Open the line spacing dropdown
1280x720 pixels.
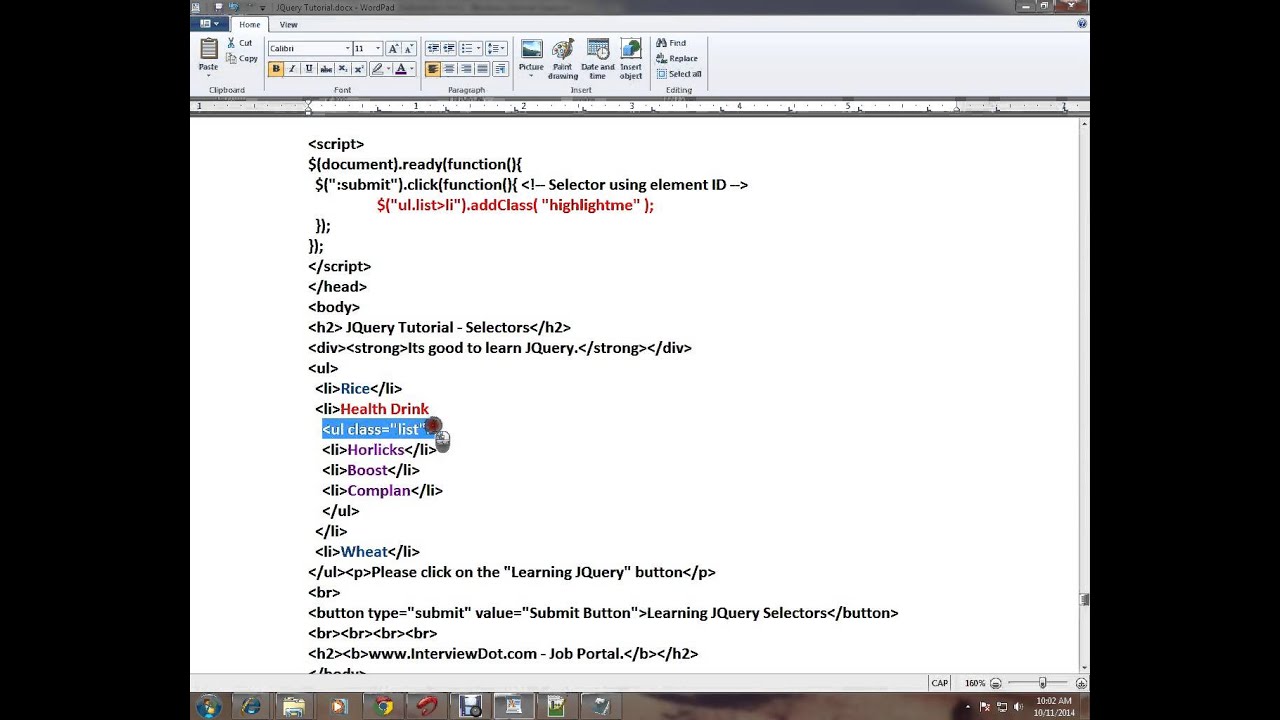point(496,48)
